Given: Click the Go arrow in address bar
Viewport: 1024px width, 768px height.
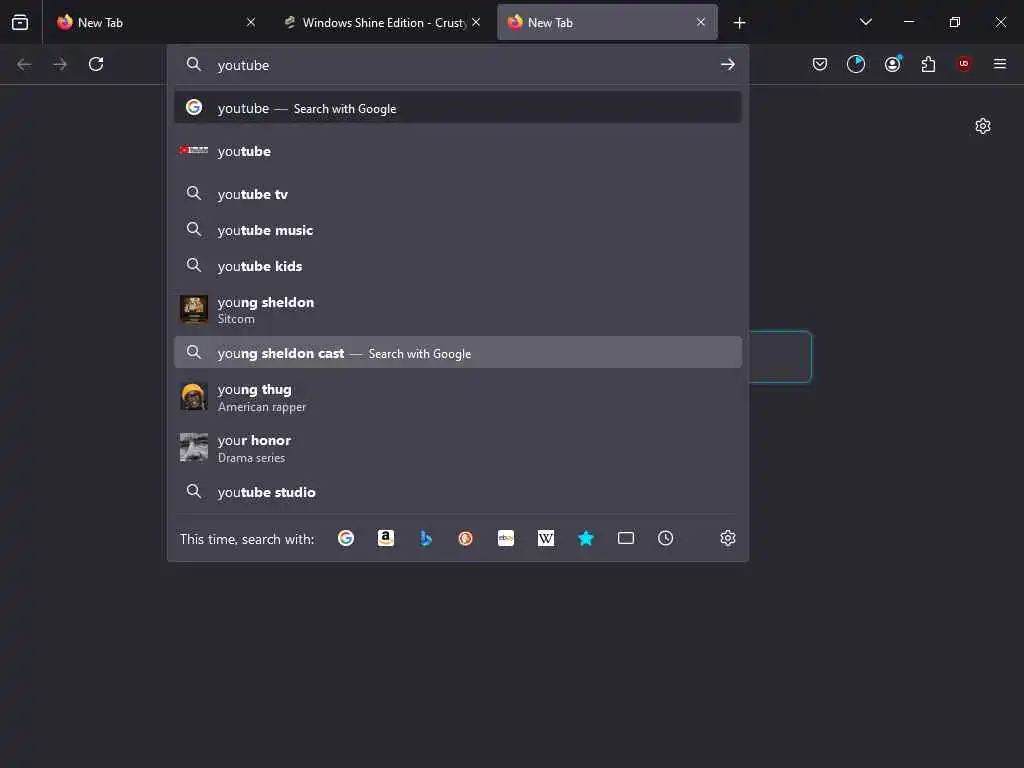Looking at the screenshot, I should (x=728, y=65).
